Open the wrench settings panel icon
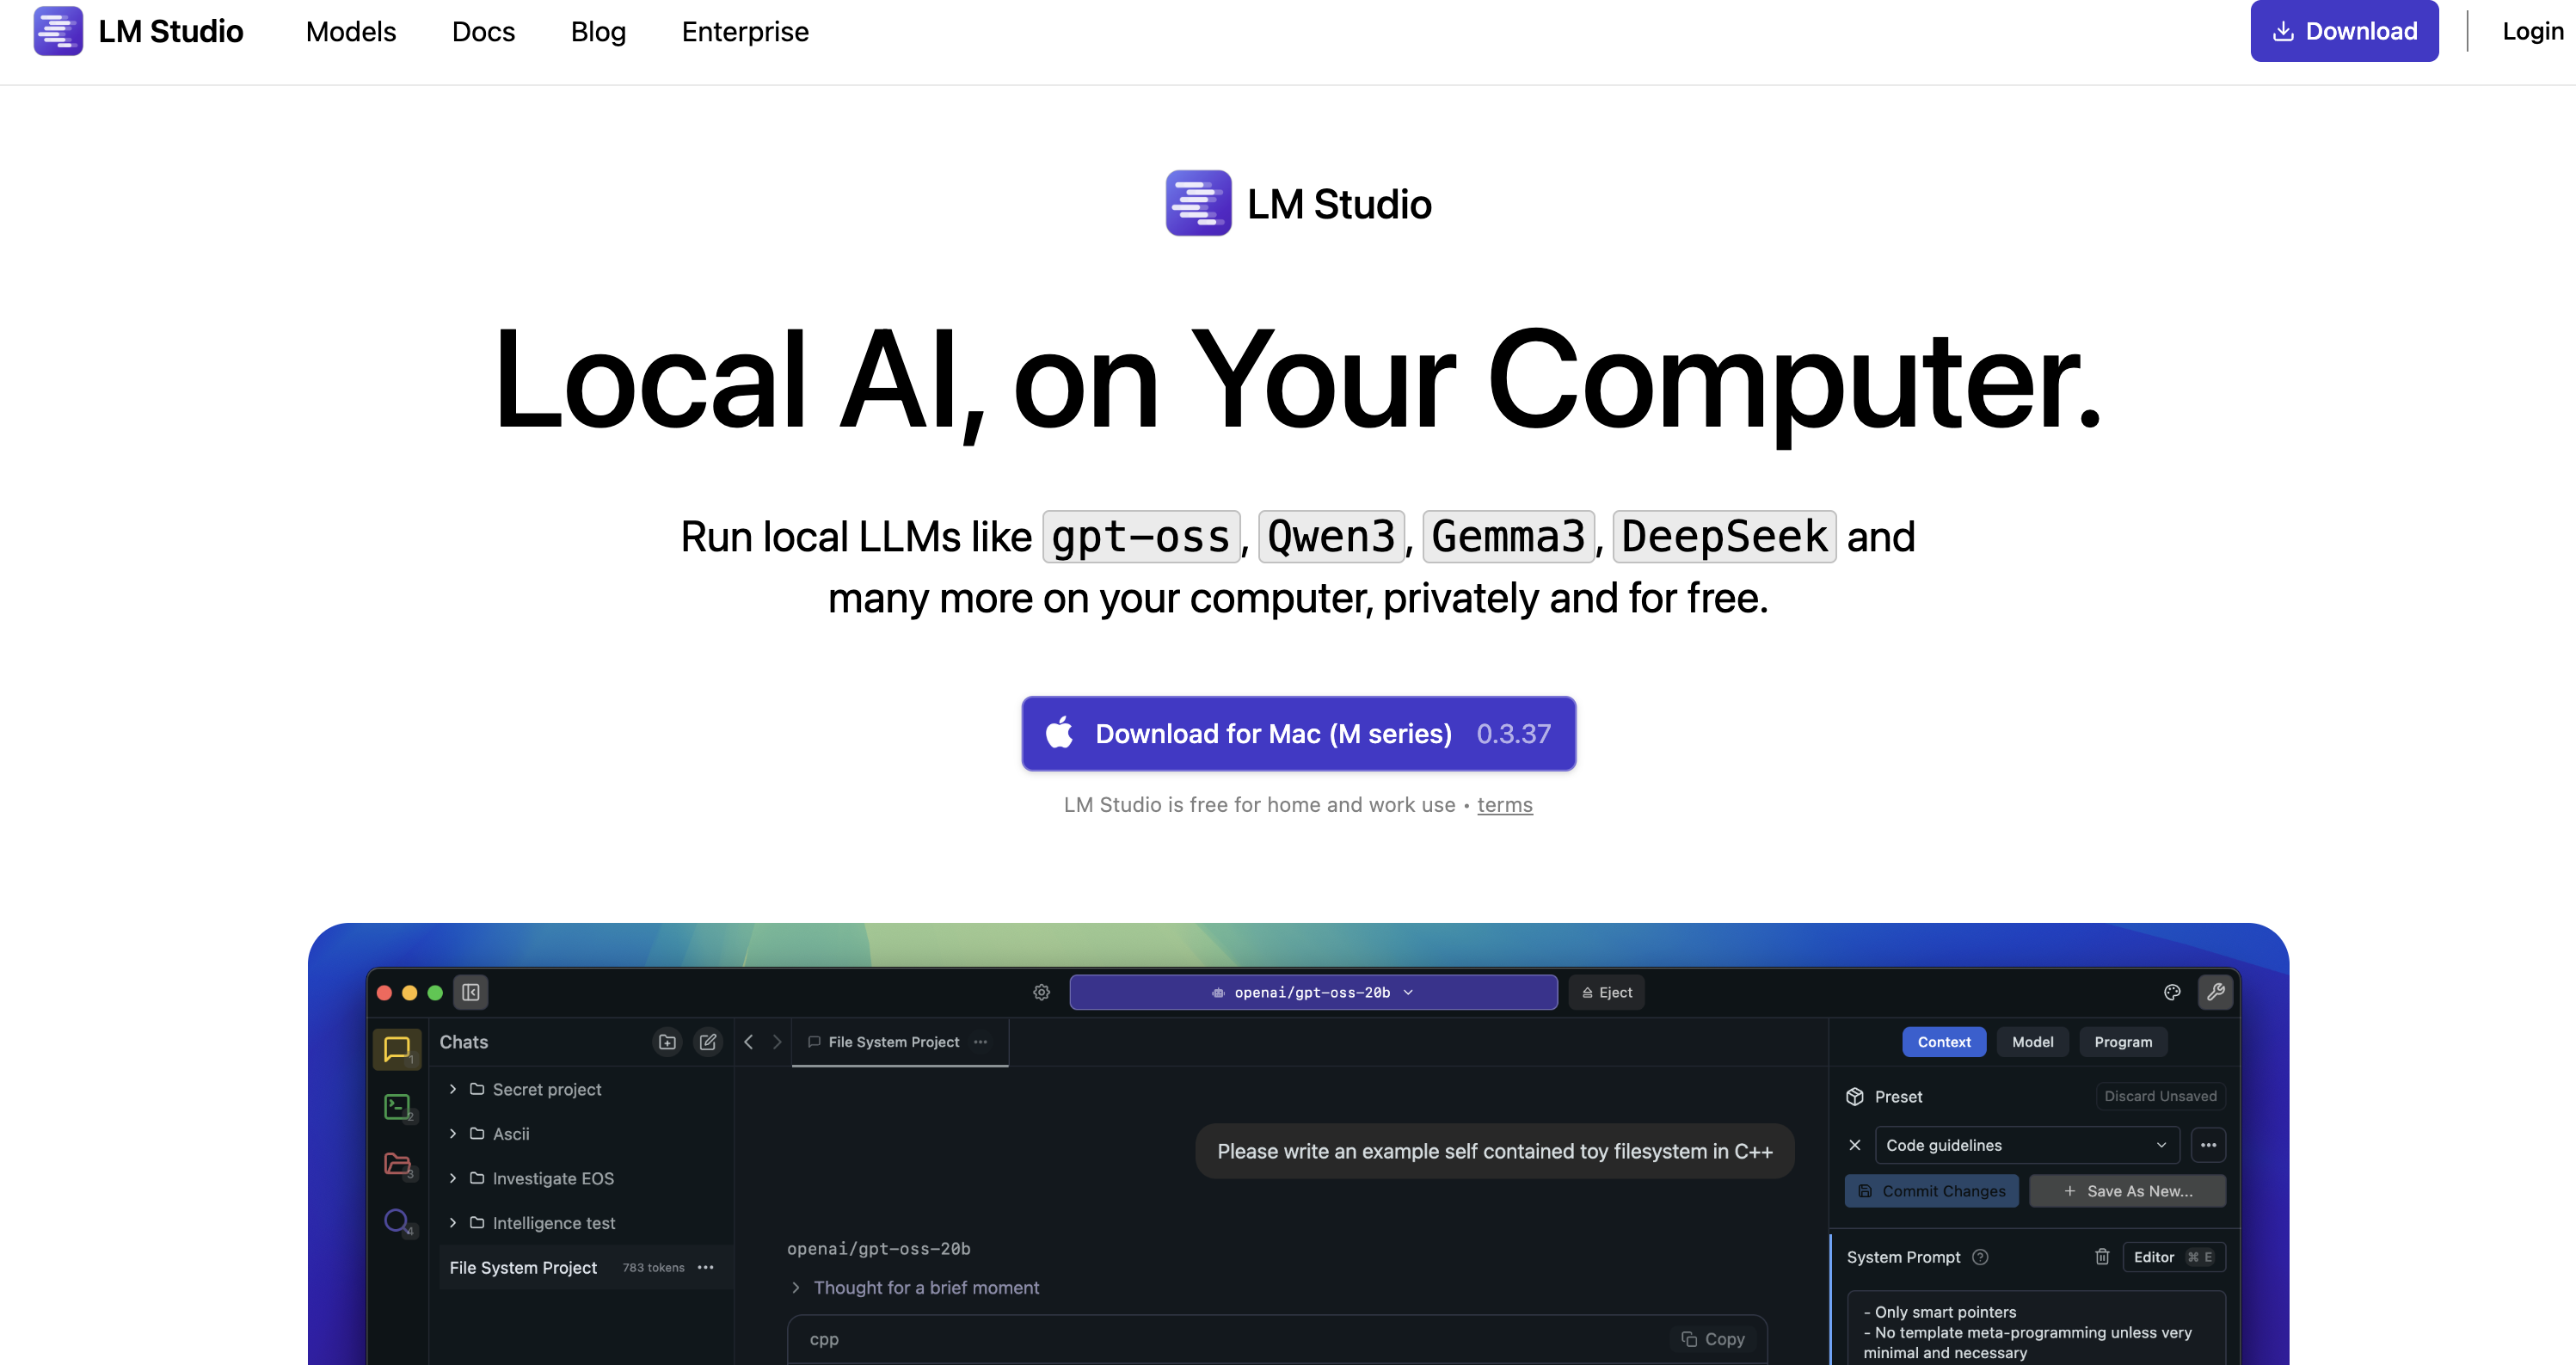Viewport: 2576px width, 1365px height. (x=2216, y=992)
